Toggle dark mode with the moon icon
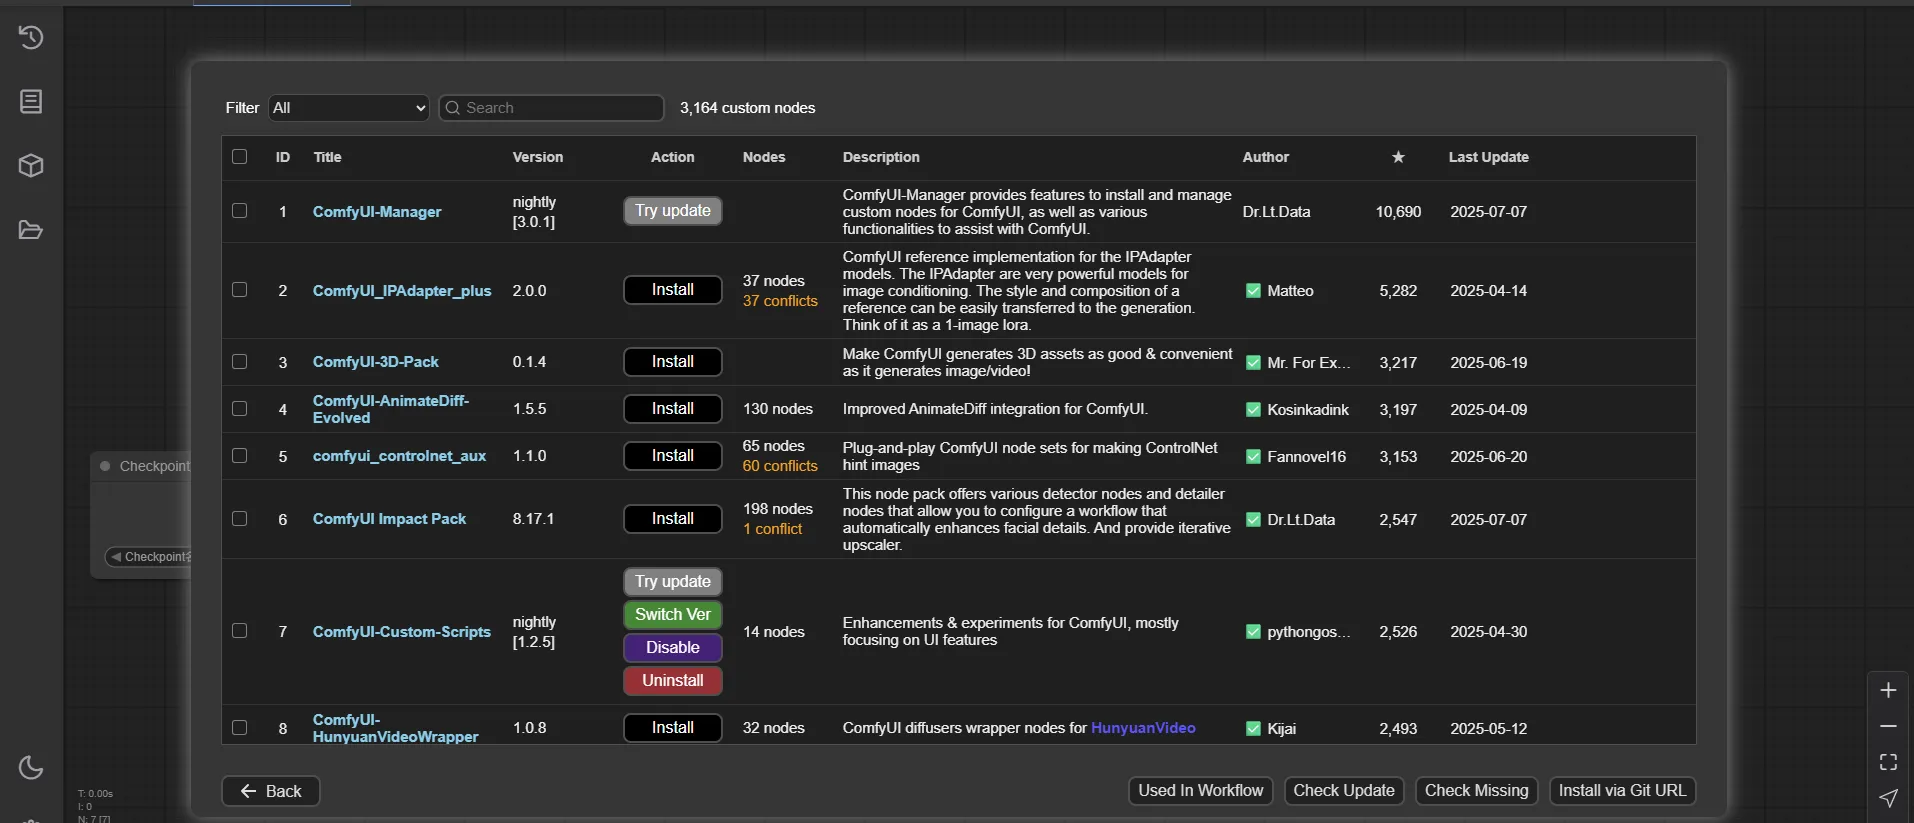This screenshot has height=823, width=1914. (x=31, y=767)
